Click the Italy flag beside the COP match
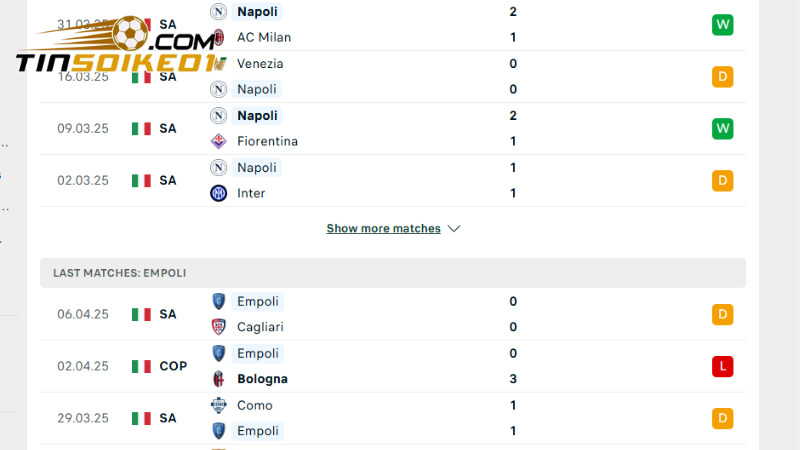 141,367
